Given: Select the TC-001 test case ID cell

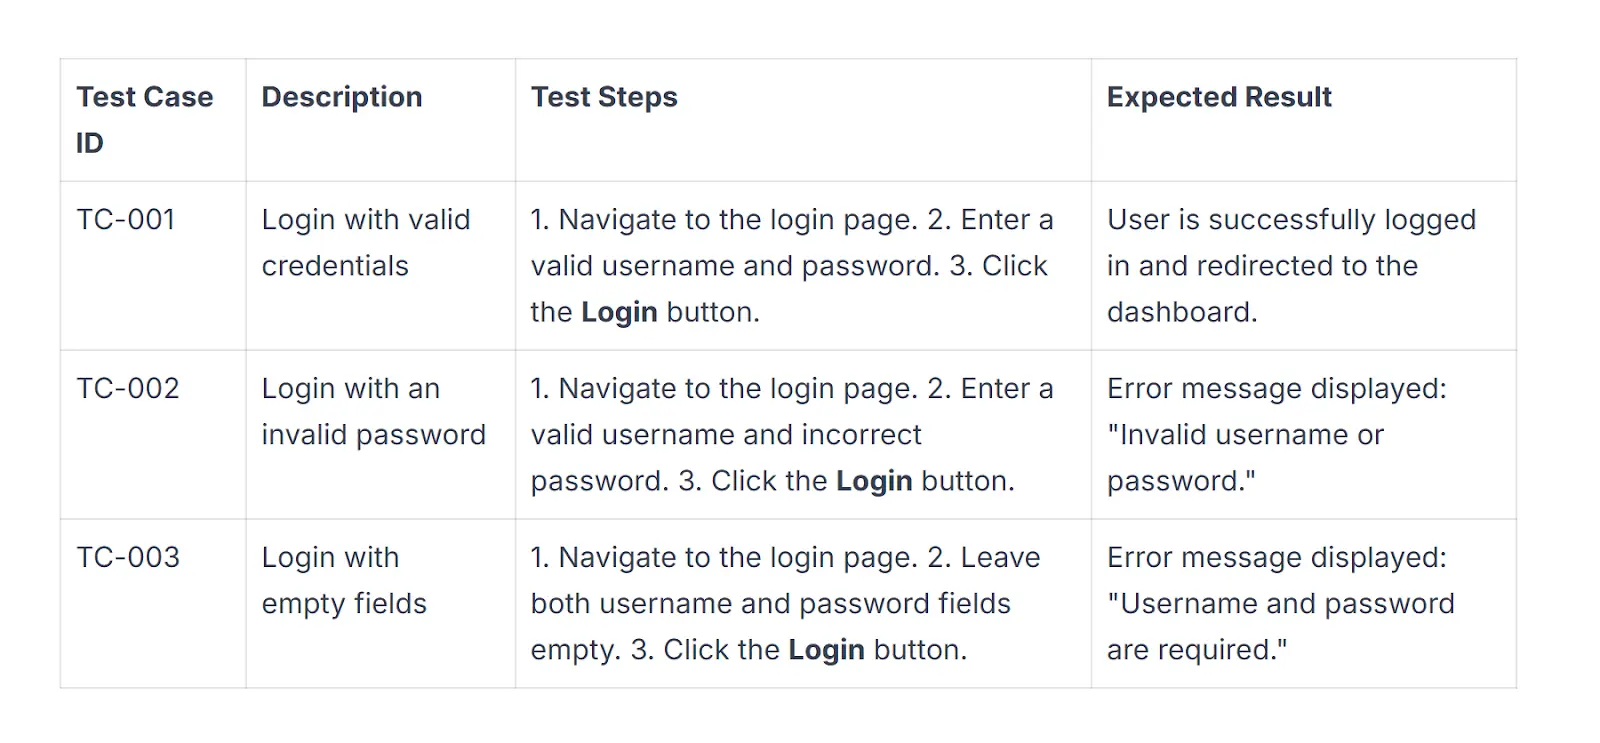Looking at the screenshot, I should tap(126, 220).
